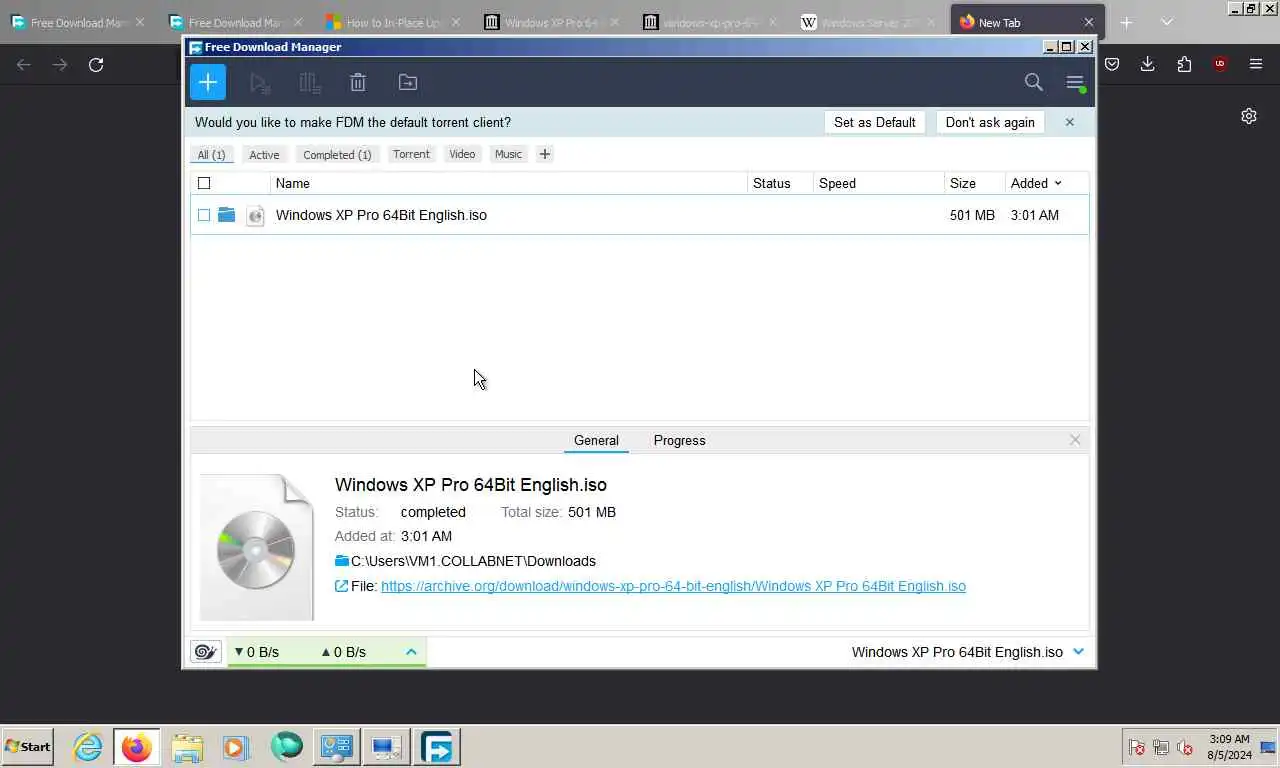Open FDM hamburger main menu
This screenshot has height=768, width=1280.
coord(1075,83)
